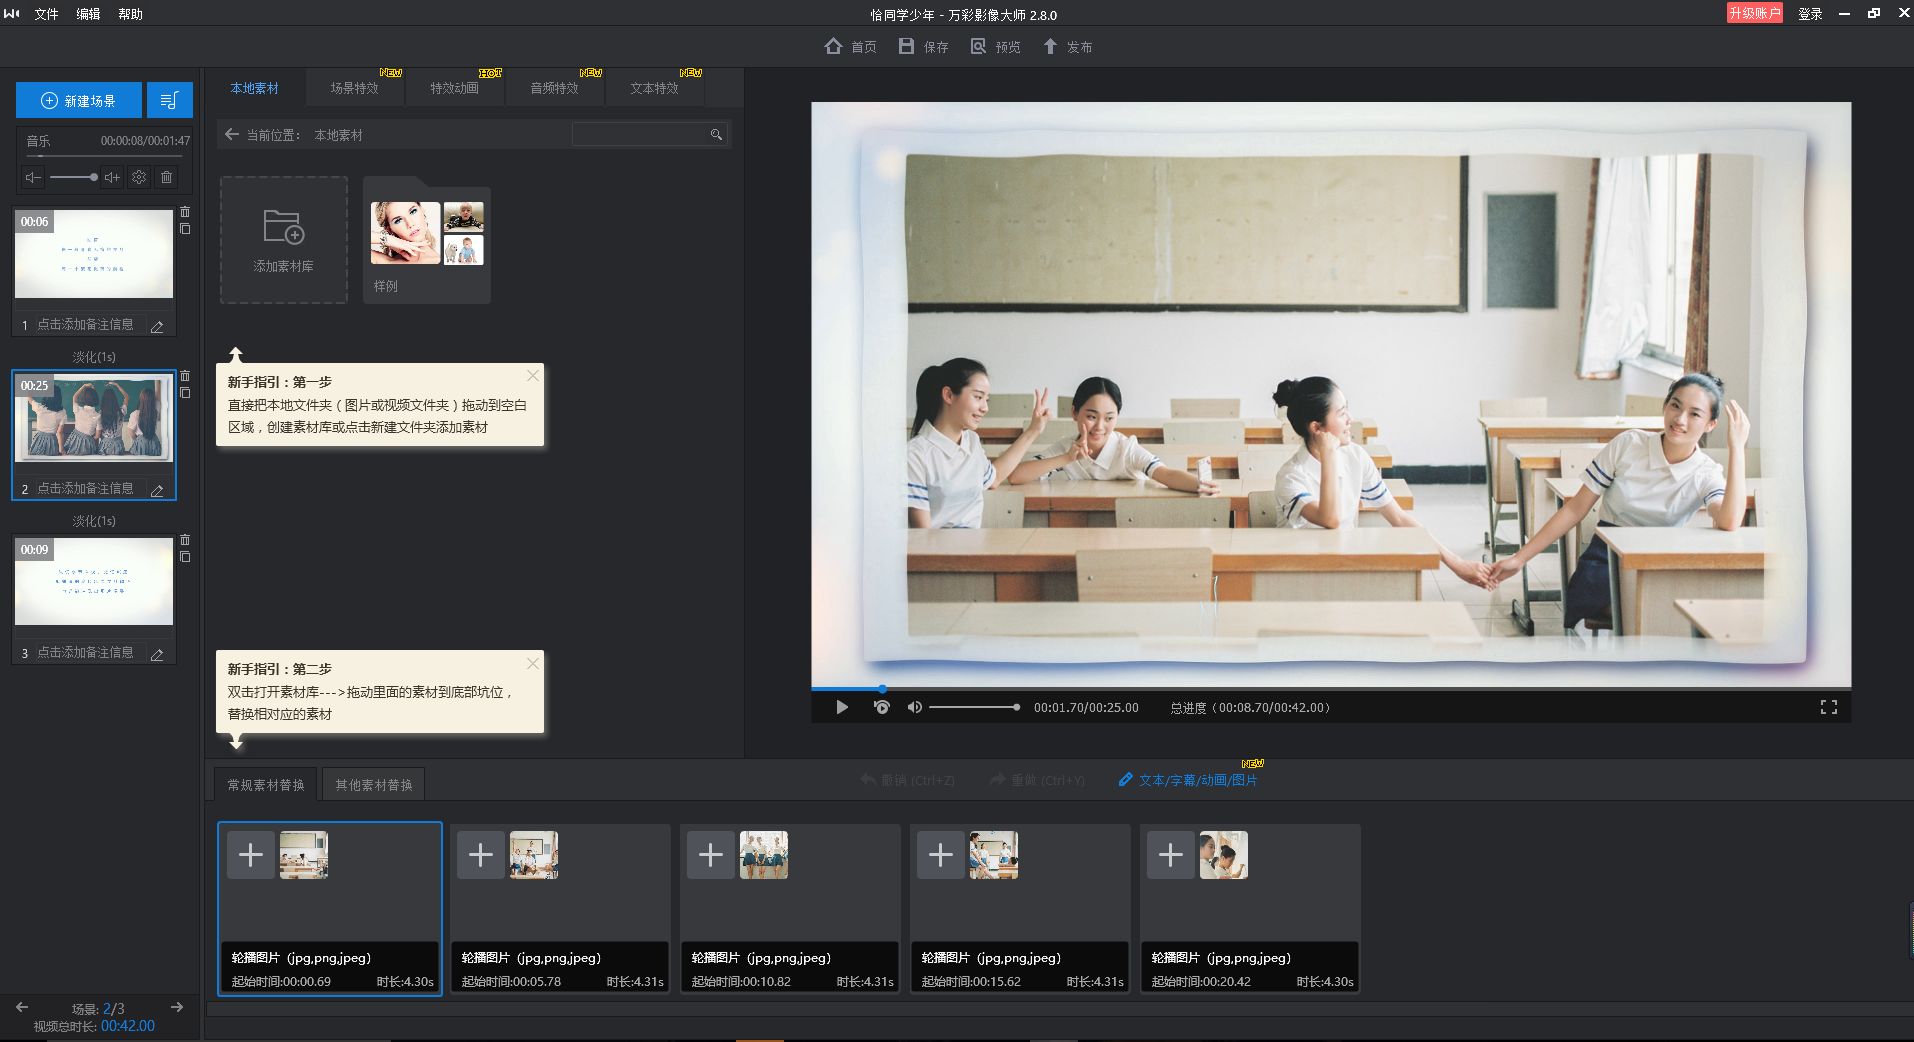The height and width of the screenshot is (1042, 1914).
Task: Click the 新建场景 button
Action: pyautogui.click(x=79, y=100)
